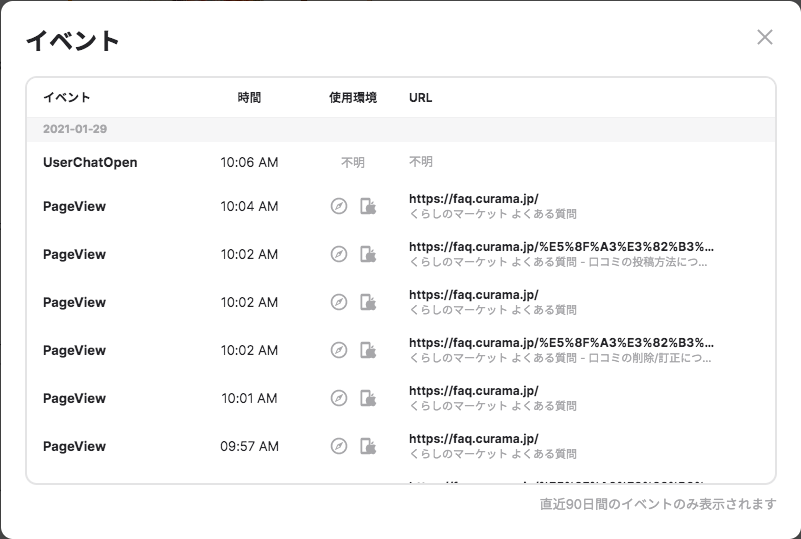Click Apple device icon in 10:04 AM row
The width and height of the screenshot is (801, 539).
pyautogui.click(x=368, y=206)
